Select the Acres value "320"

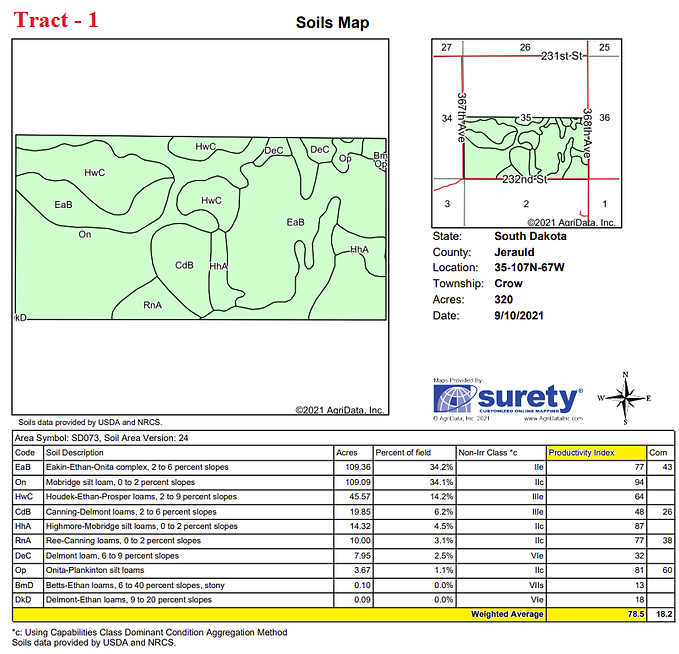pos(503,299)
